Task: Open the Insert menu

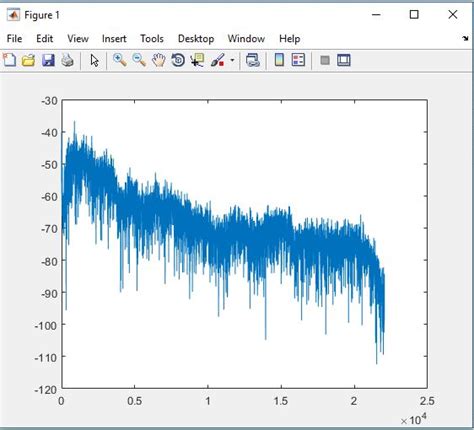Action: coord(114,39)
